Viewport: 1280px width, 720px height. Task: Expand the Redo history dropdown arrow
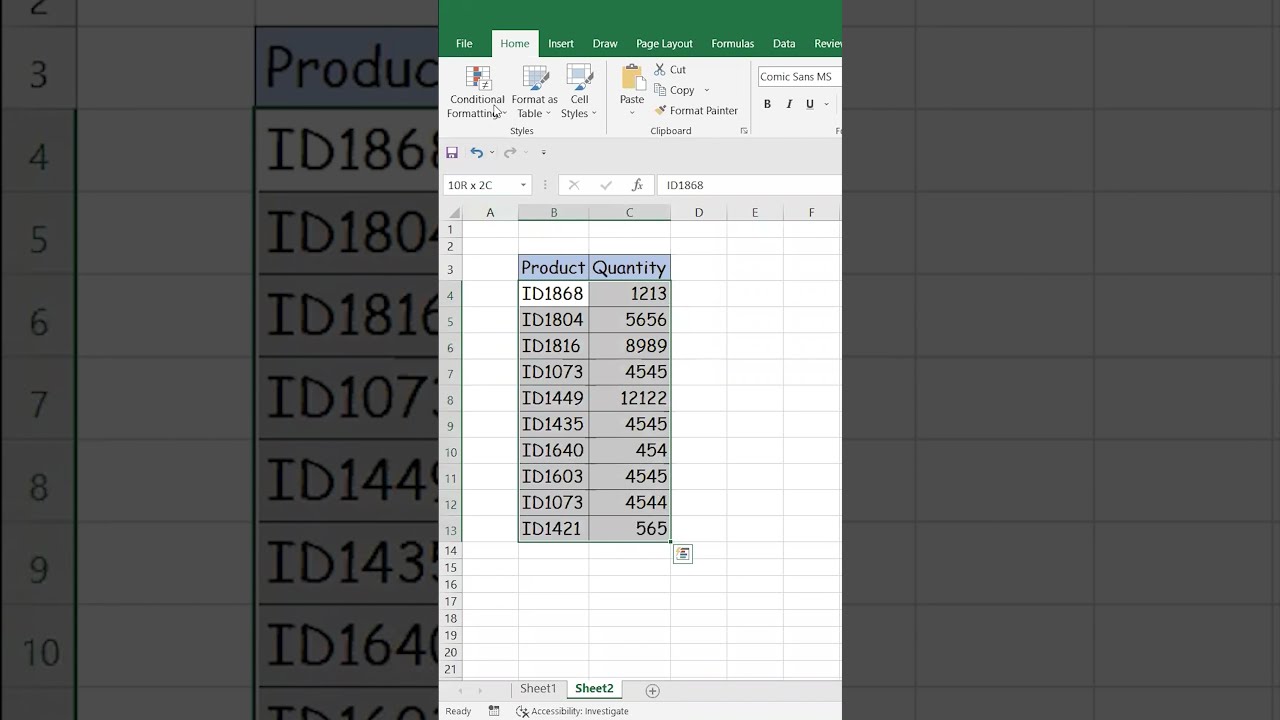click(x=525, y=153)
